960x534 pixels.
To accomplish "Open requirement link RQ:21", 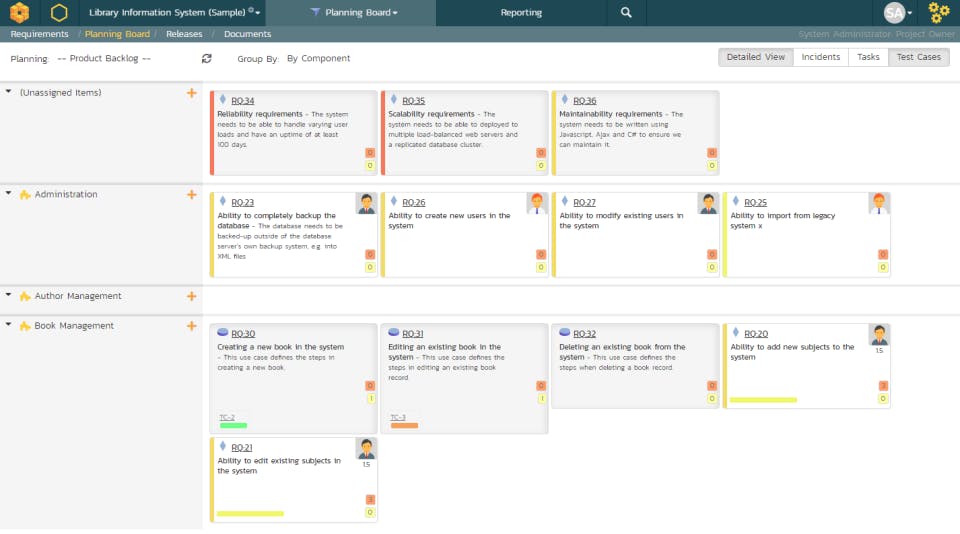I will (x=242, y=448).
